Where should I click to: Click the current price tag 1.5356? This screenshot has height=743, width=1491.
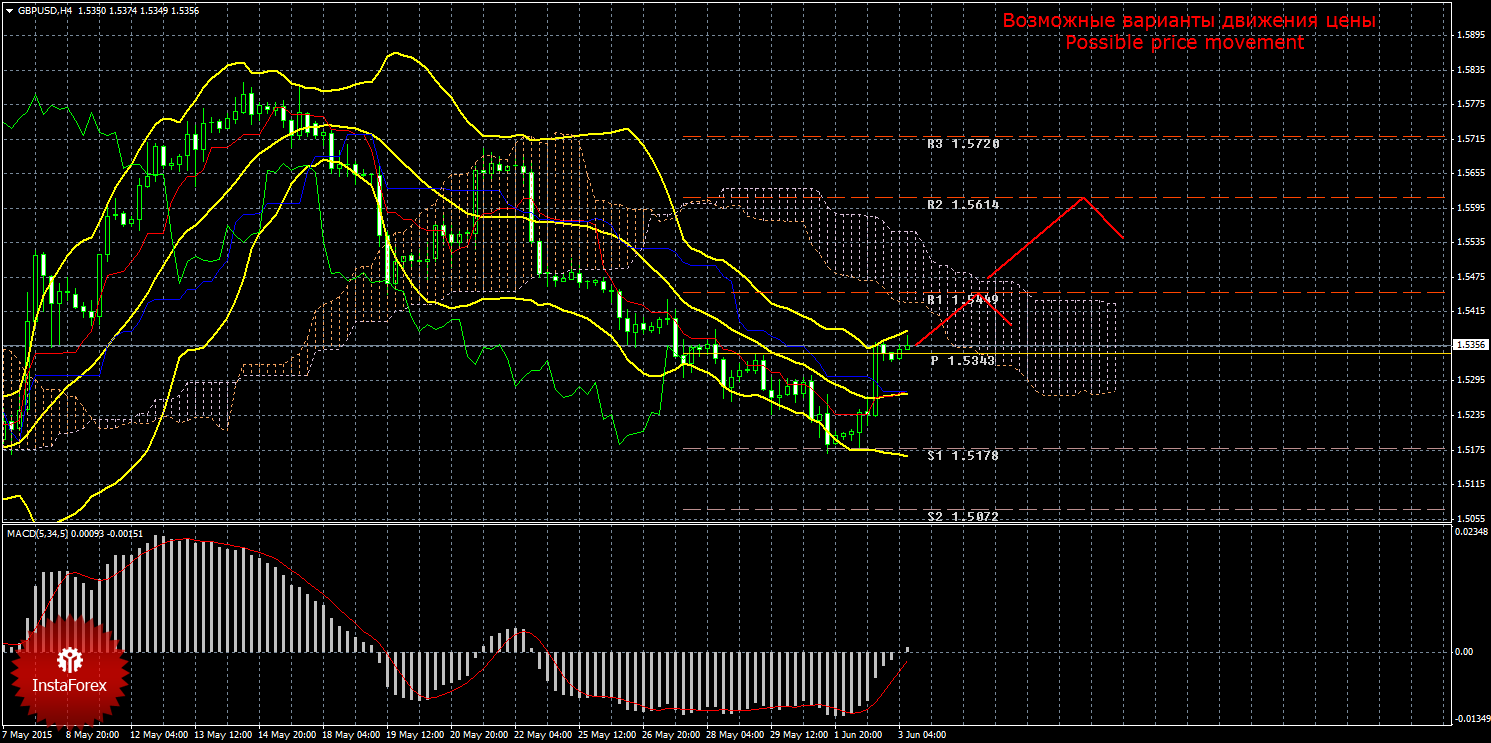pos(1470,344)
